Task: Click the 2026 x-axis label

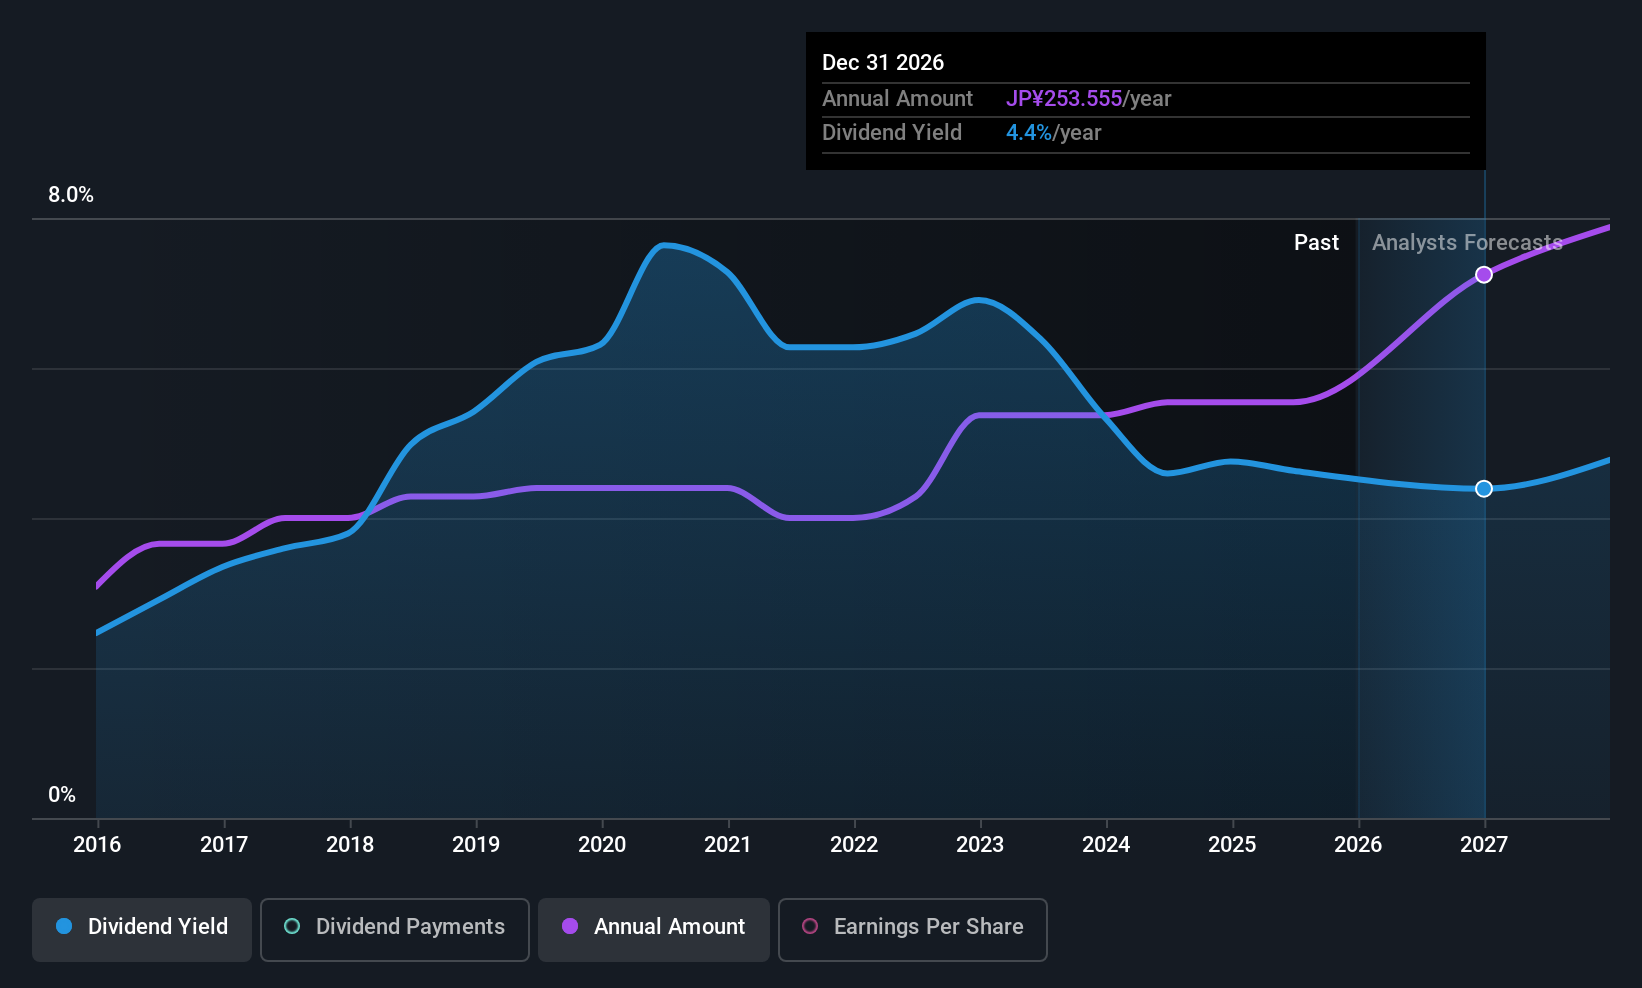Action: tap(1358, 845)
